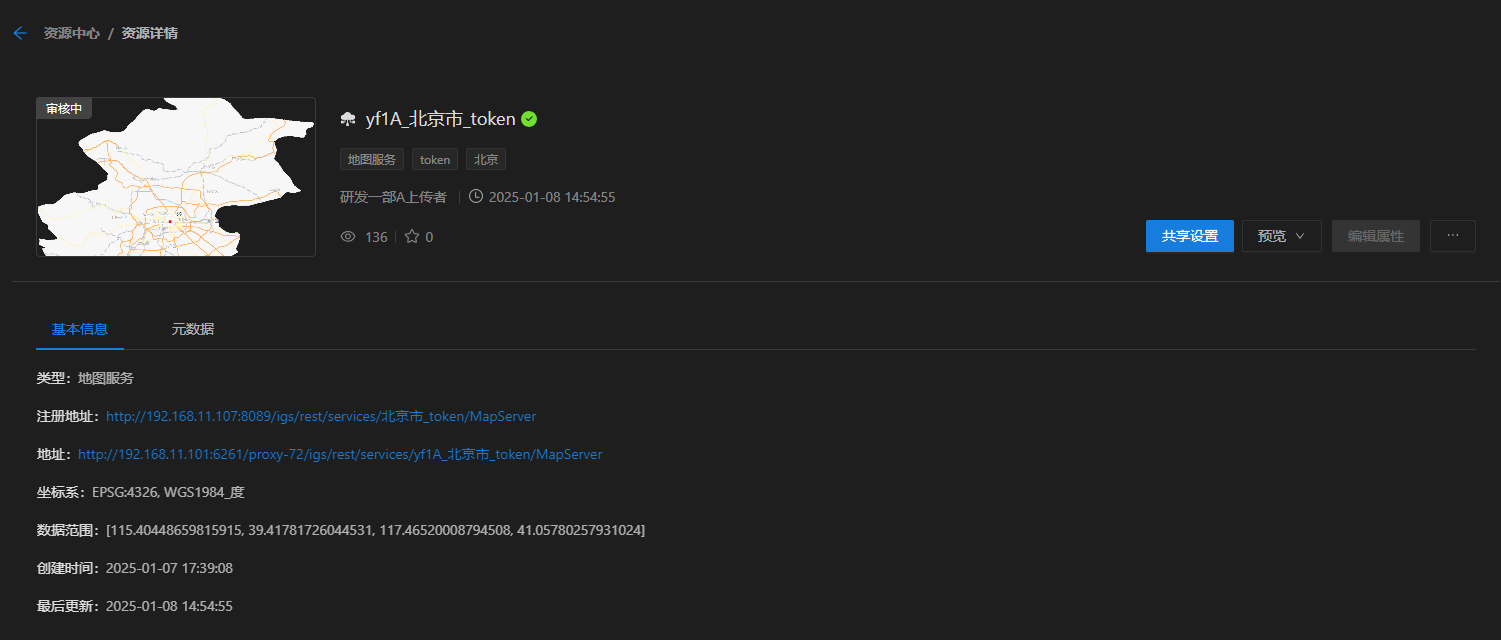Click 最后更新 value 2025-01-08 14:54:55
The width and height of the screenshot is (1501, 640).
(169, 606)
